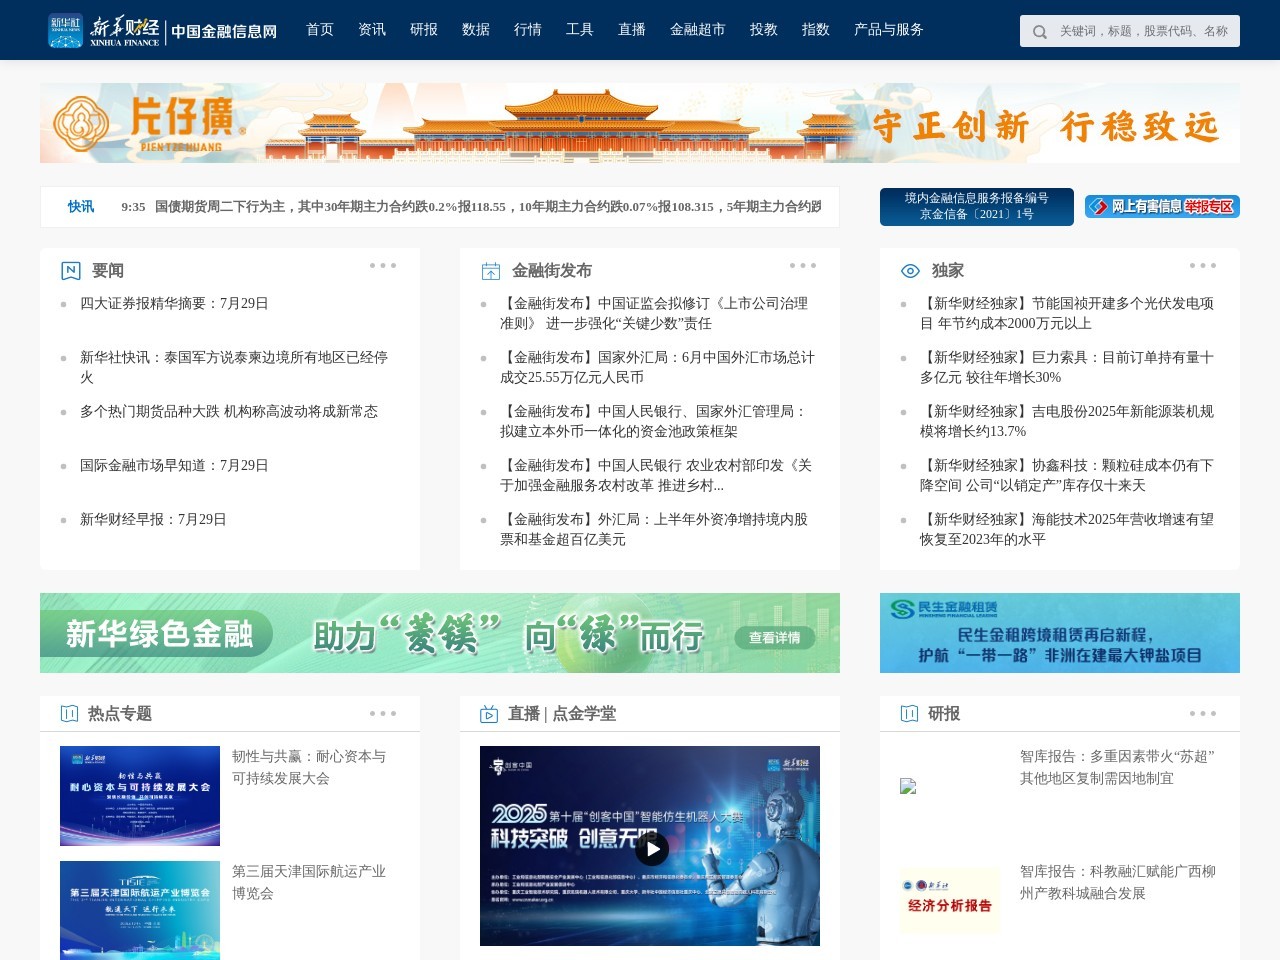Open more items via 要闻 ellipsis
This screenshot has height=960, width=1280.
tap(381, 265)
